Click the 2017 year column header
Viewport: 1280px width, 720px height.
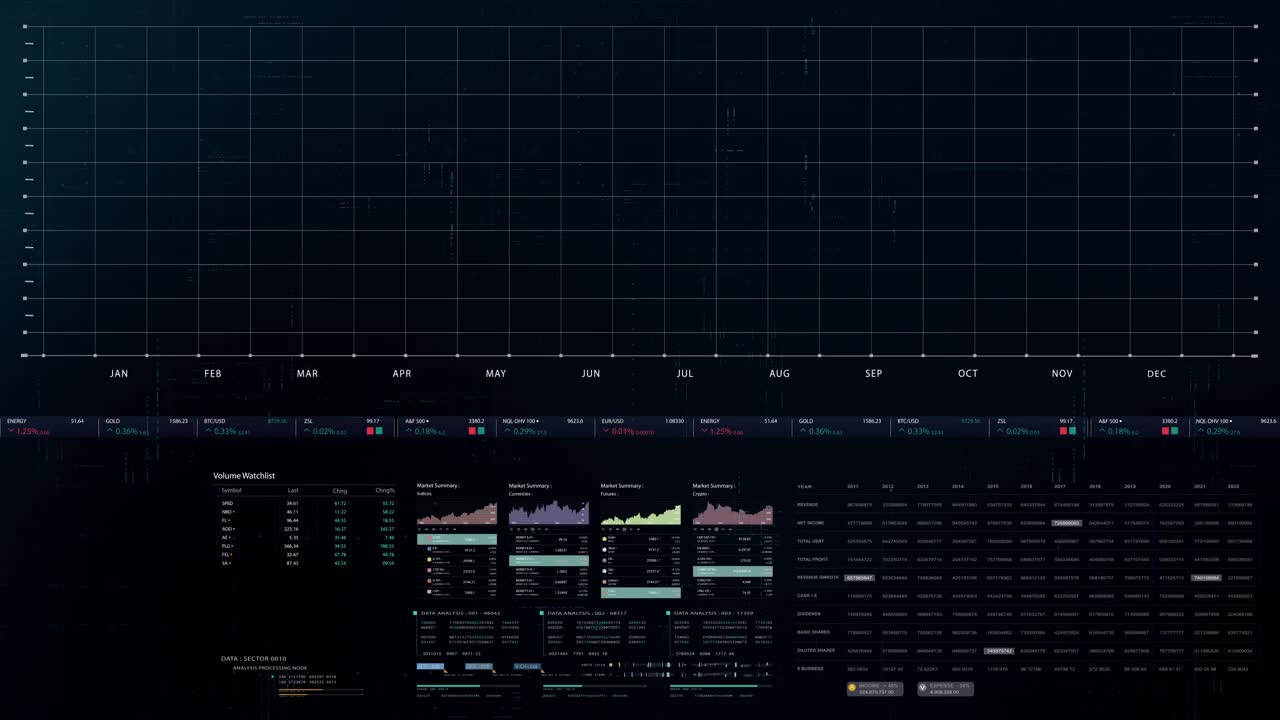[x=1060, y=486]
